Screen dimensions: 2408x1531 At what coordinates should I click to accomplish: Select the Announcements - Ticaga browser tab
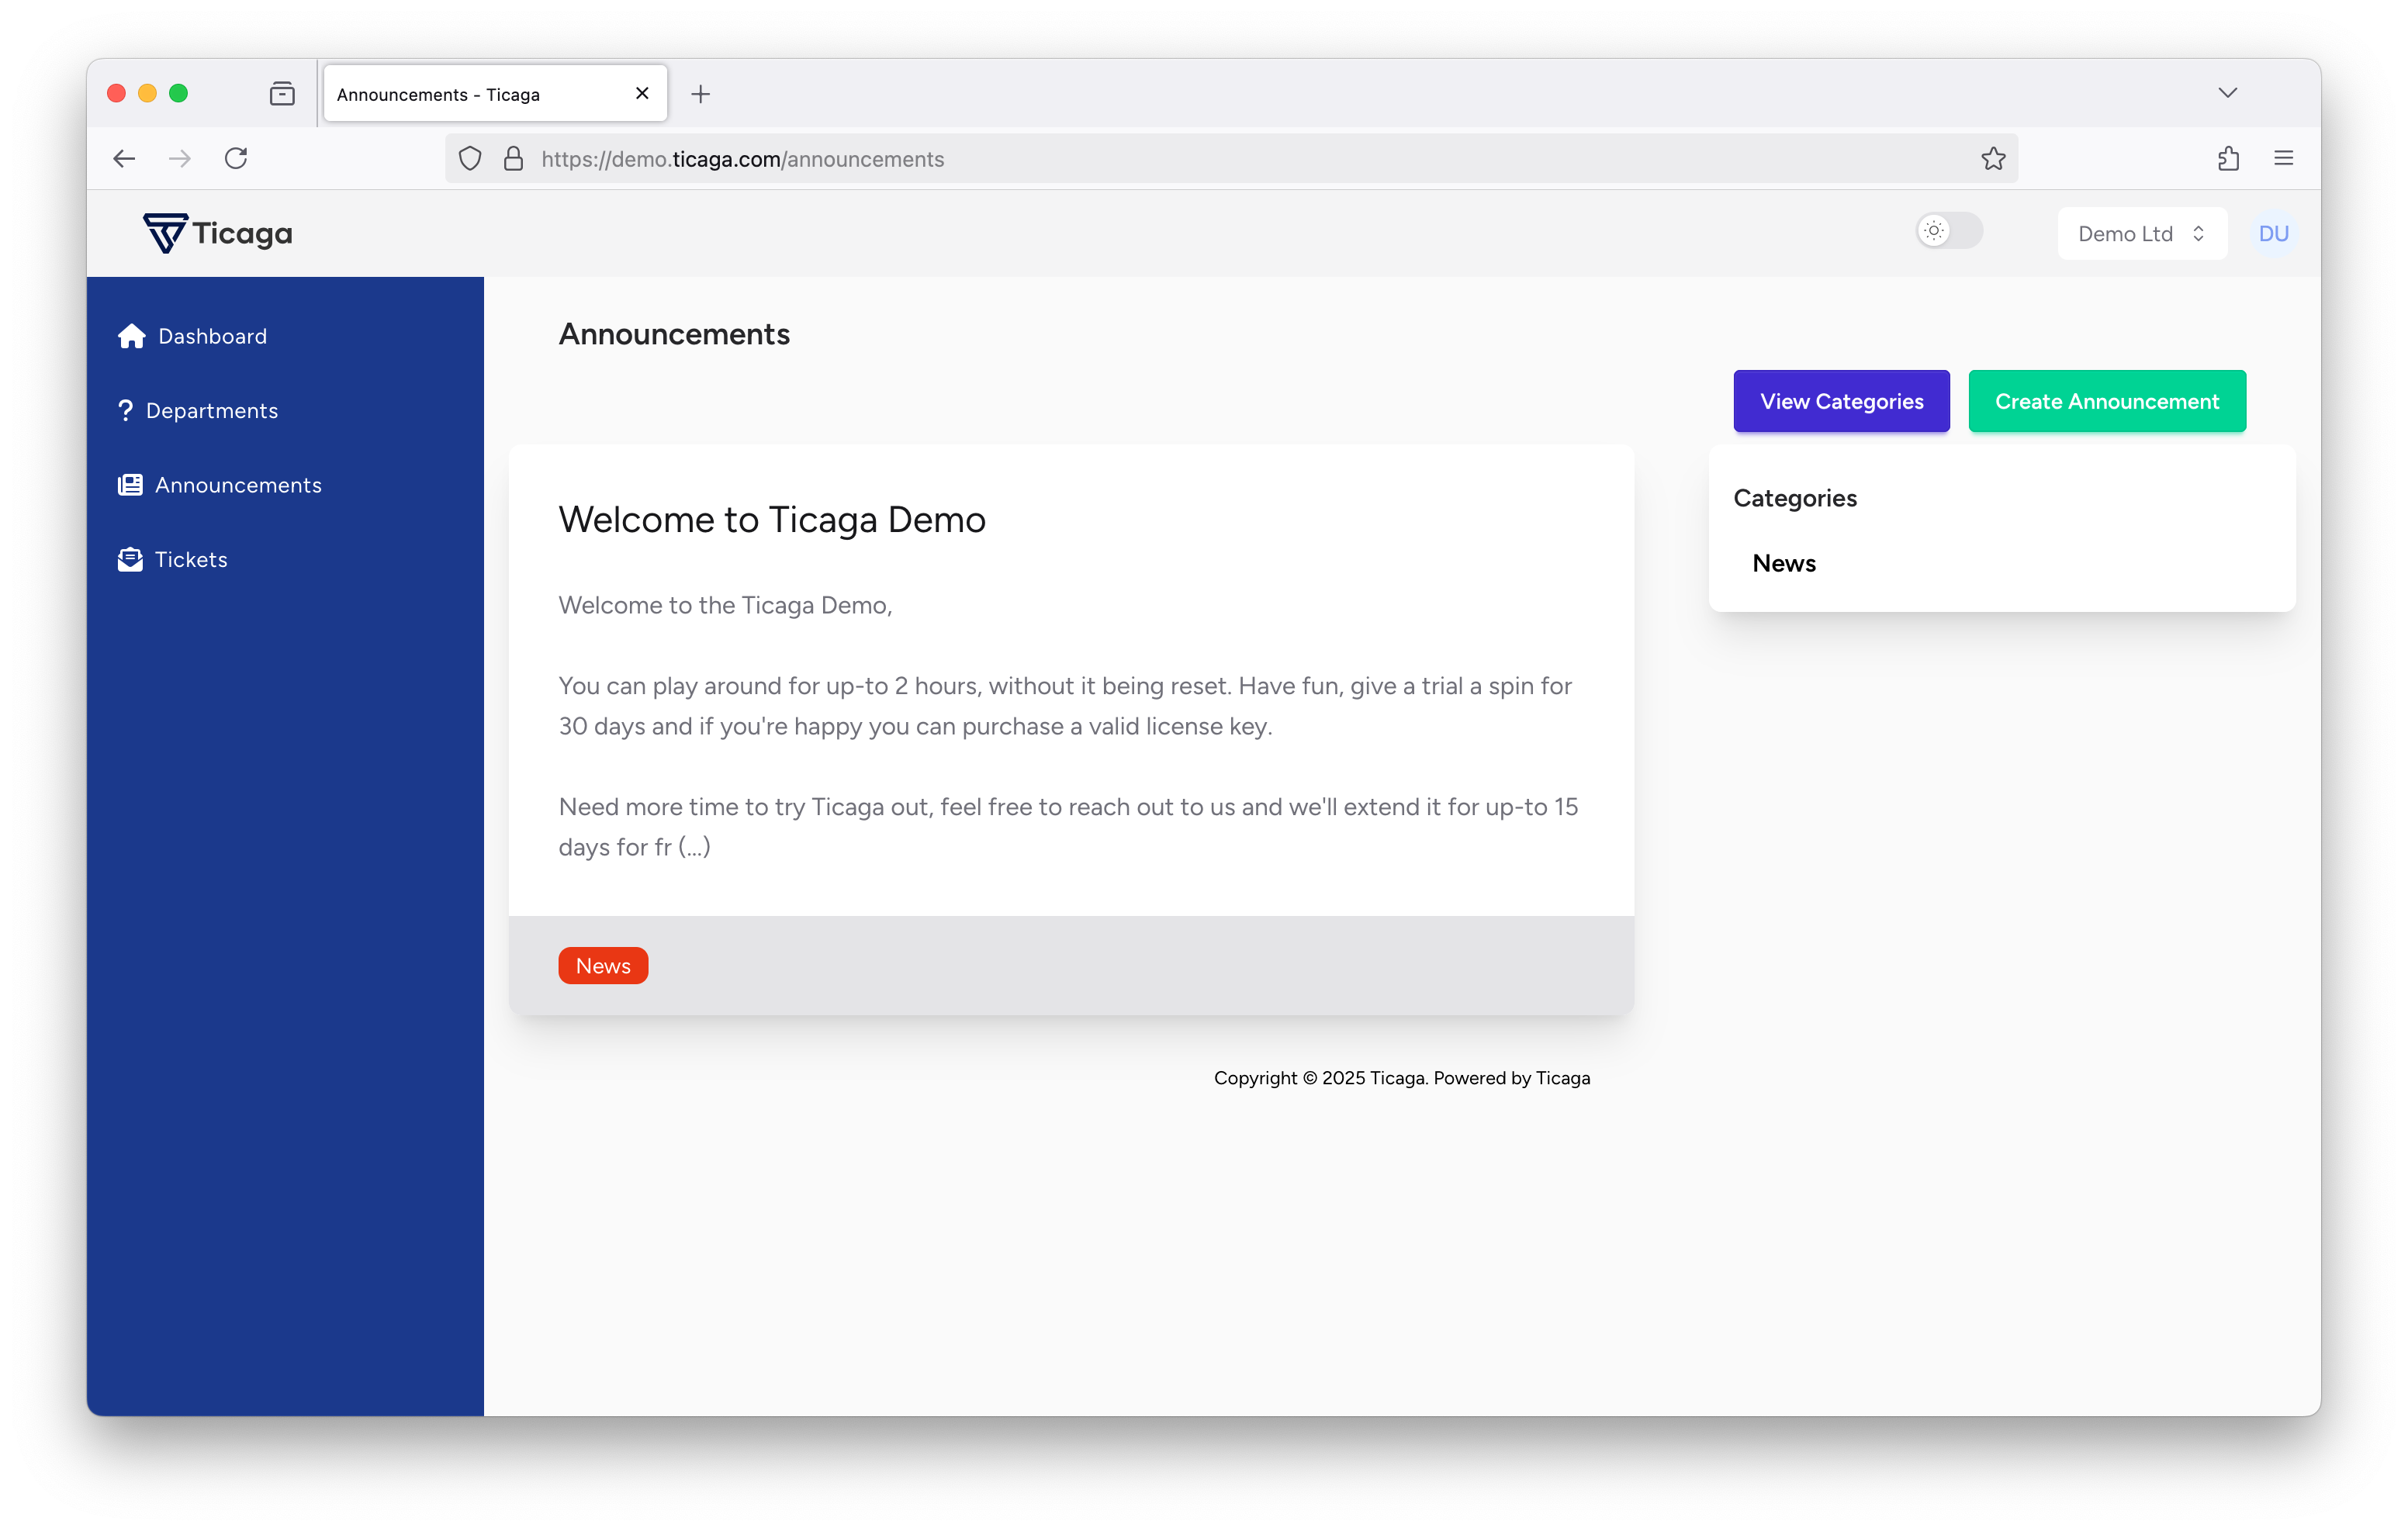(480, 94)
